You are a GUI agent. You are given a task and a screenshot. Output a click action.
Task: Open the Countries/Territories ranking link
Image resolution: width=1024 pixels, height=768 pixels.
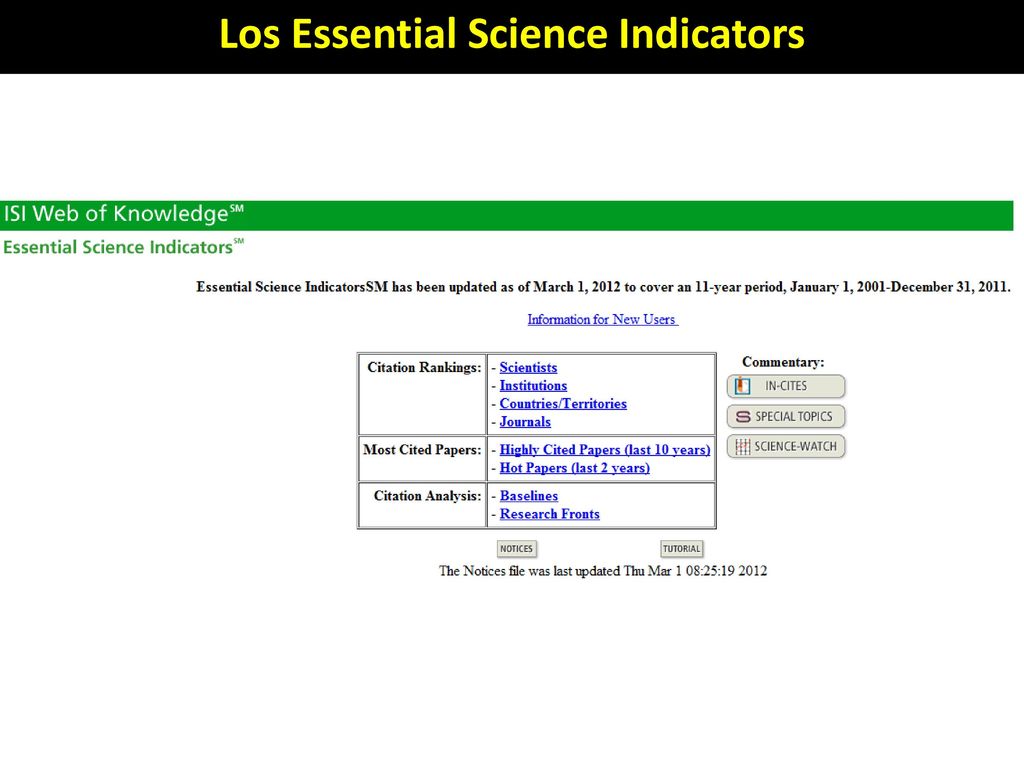point(563,404)
